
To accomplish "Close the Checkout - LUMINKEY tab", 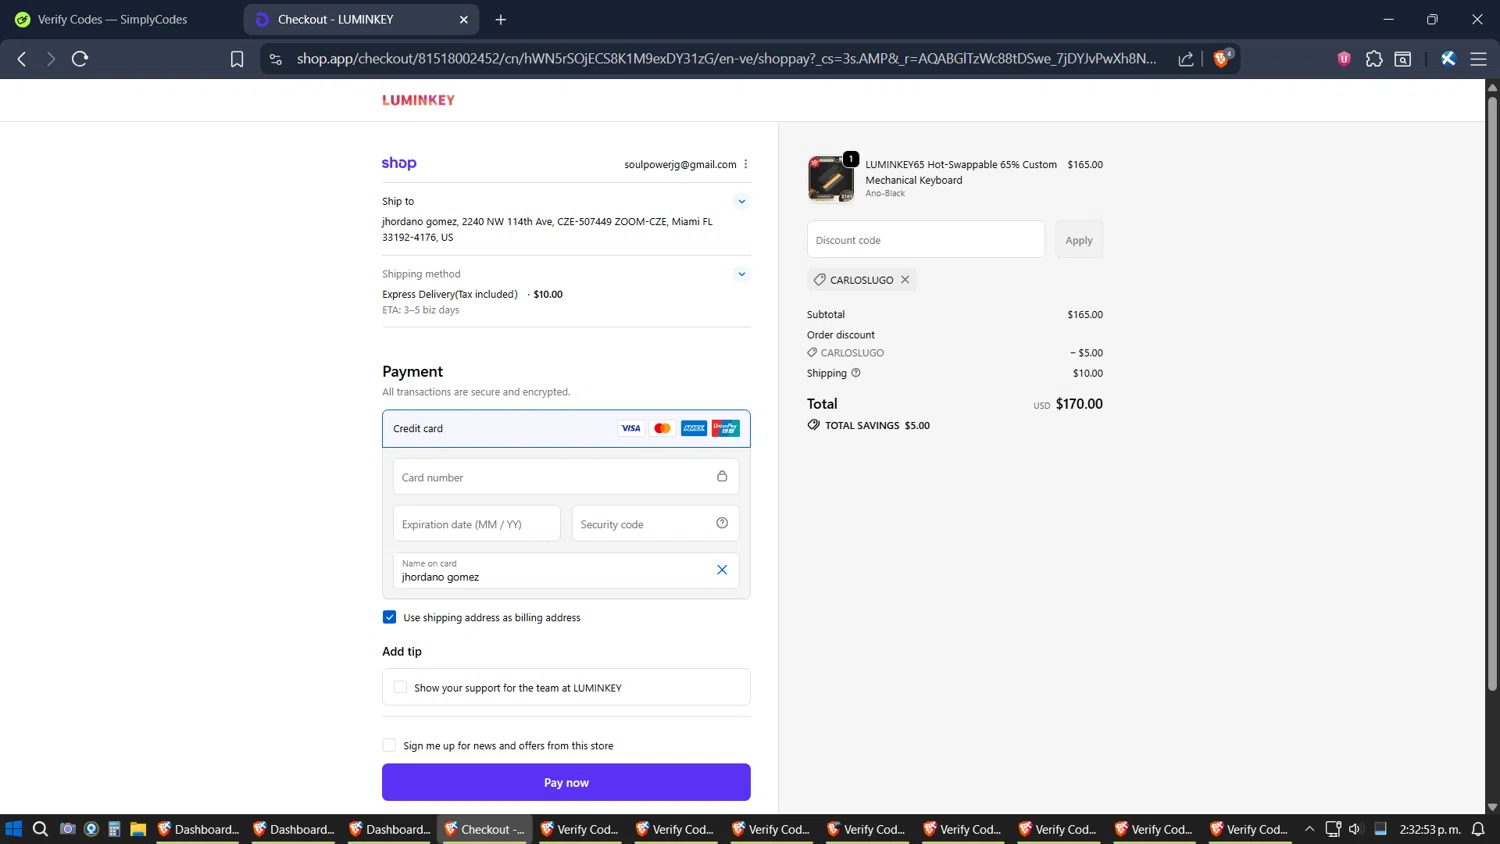I will pyautogui.click(x=464, y=19).
